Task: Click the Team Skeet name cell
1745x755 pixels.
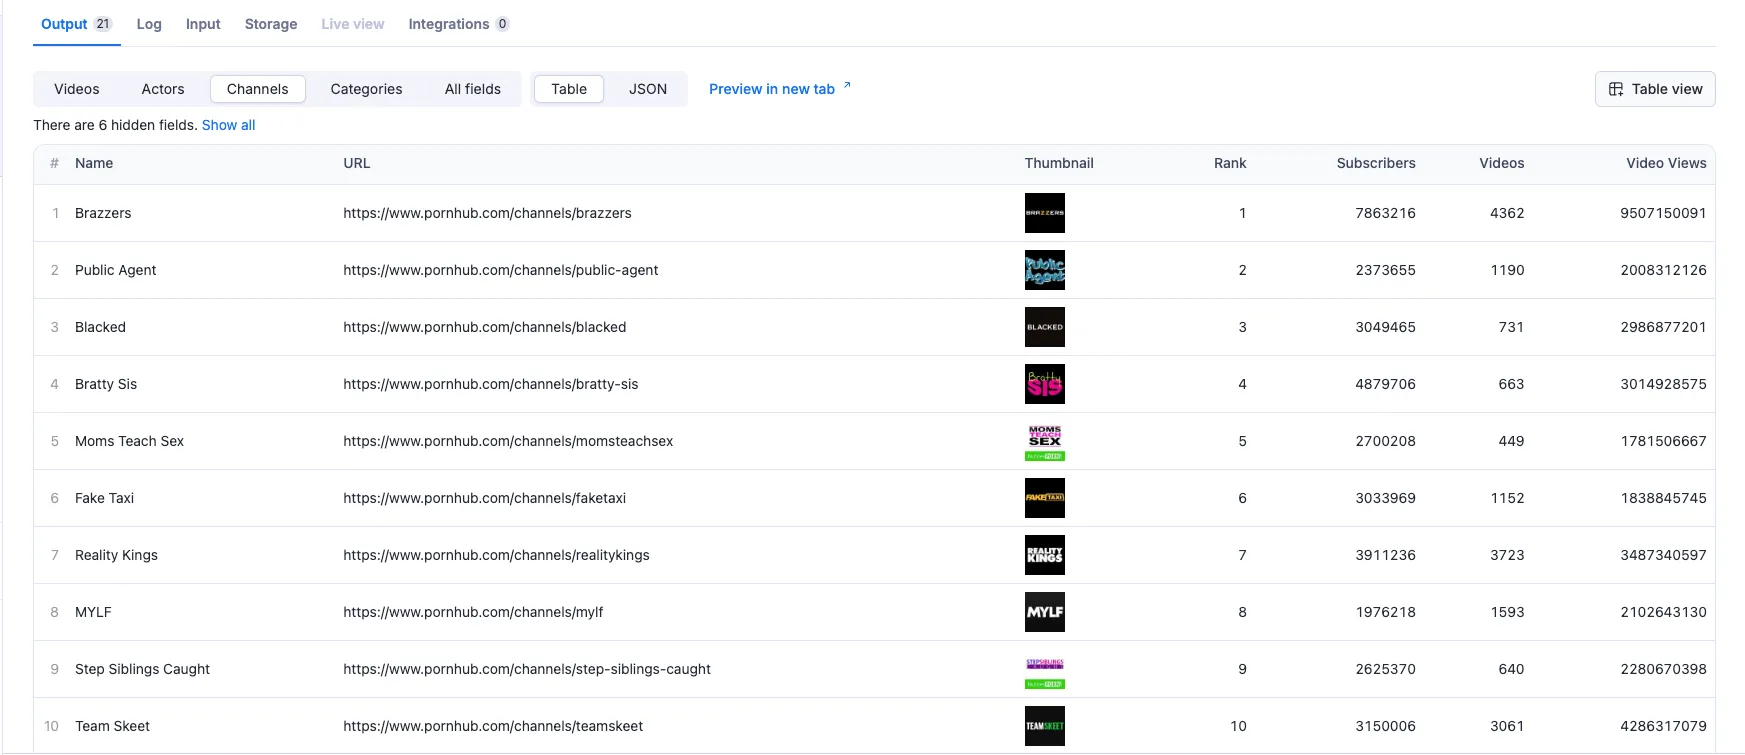Action: point(112,726)
